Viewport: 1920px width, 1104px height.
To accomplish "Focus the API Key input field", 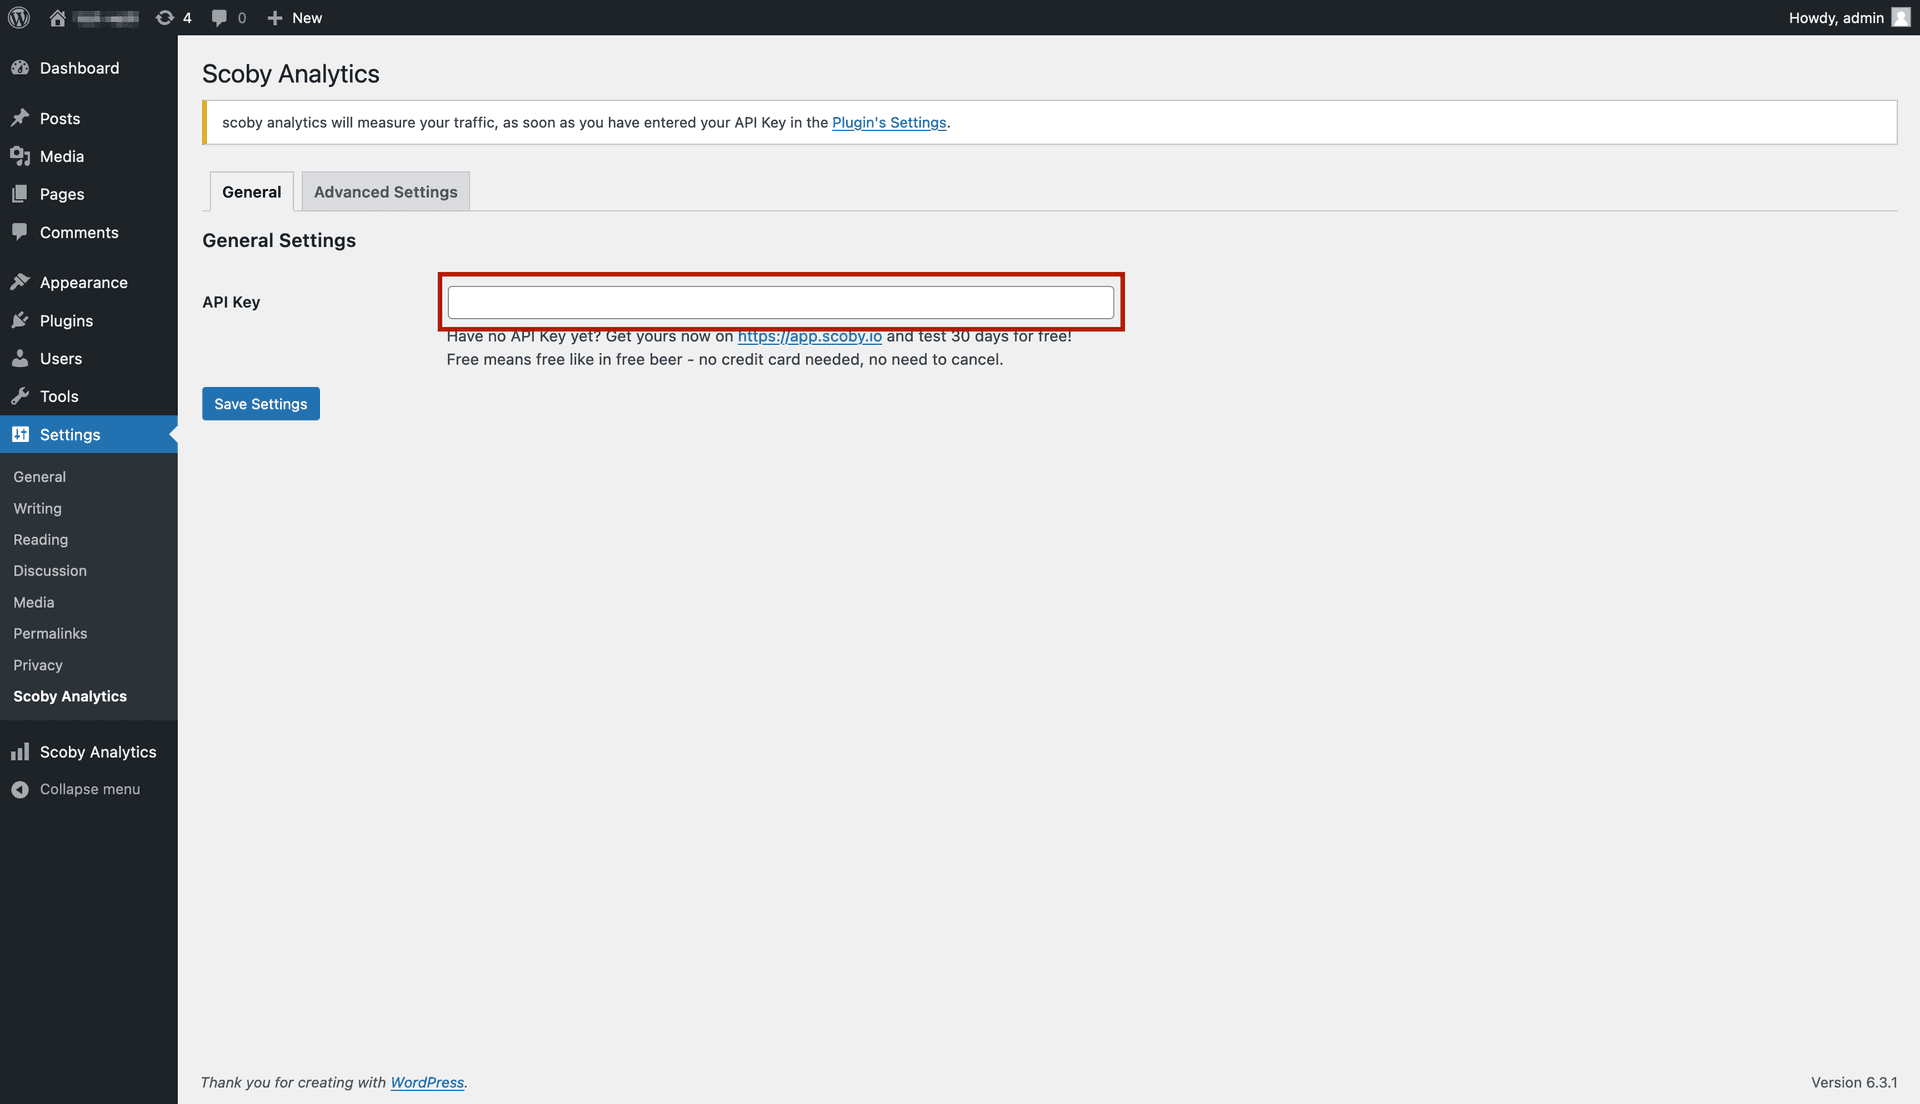I will coord(781,302).
